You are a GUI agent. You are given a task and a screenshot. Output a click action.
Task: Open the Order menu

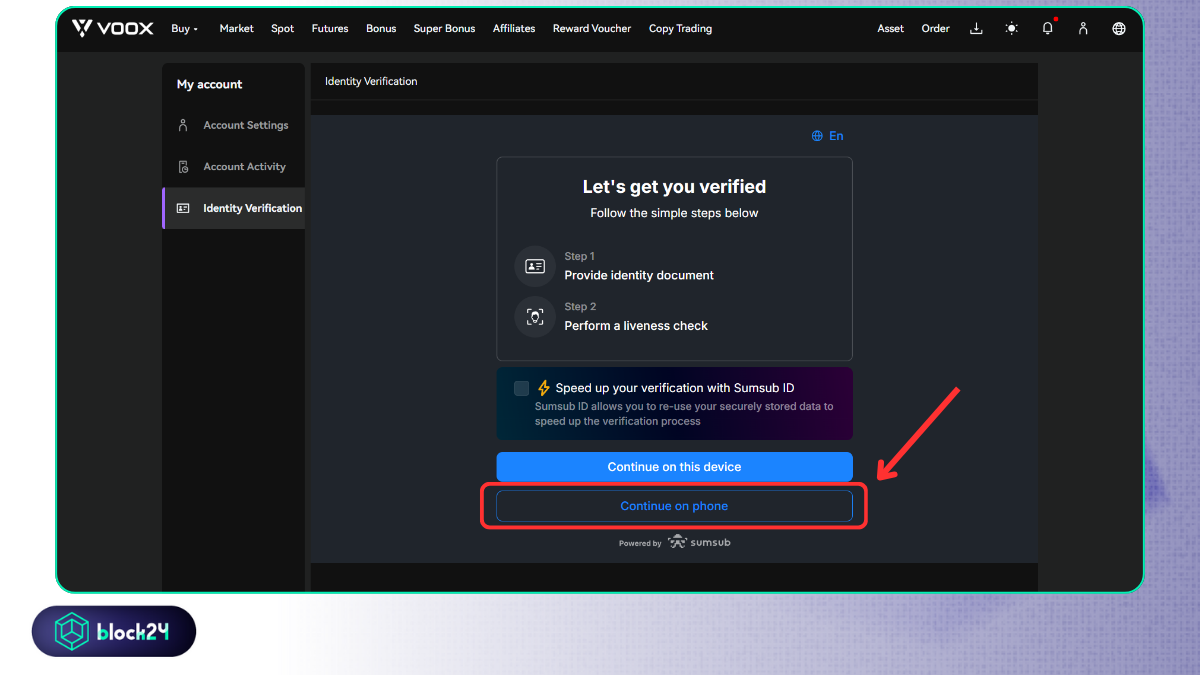[x=935, y=29]
